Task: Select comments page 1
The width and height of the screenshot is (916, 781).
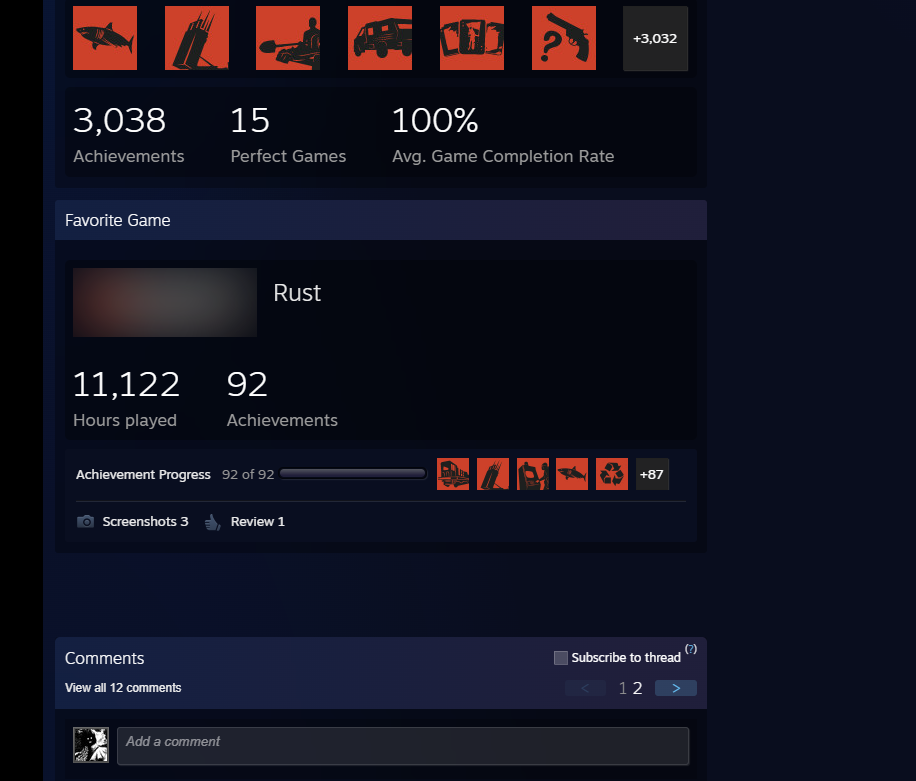Action: [x=623, y=688]
